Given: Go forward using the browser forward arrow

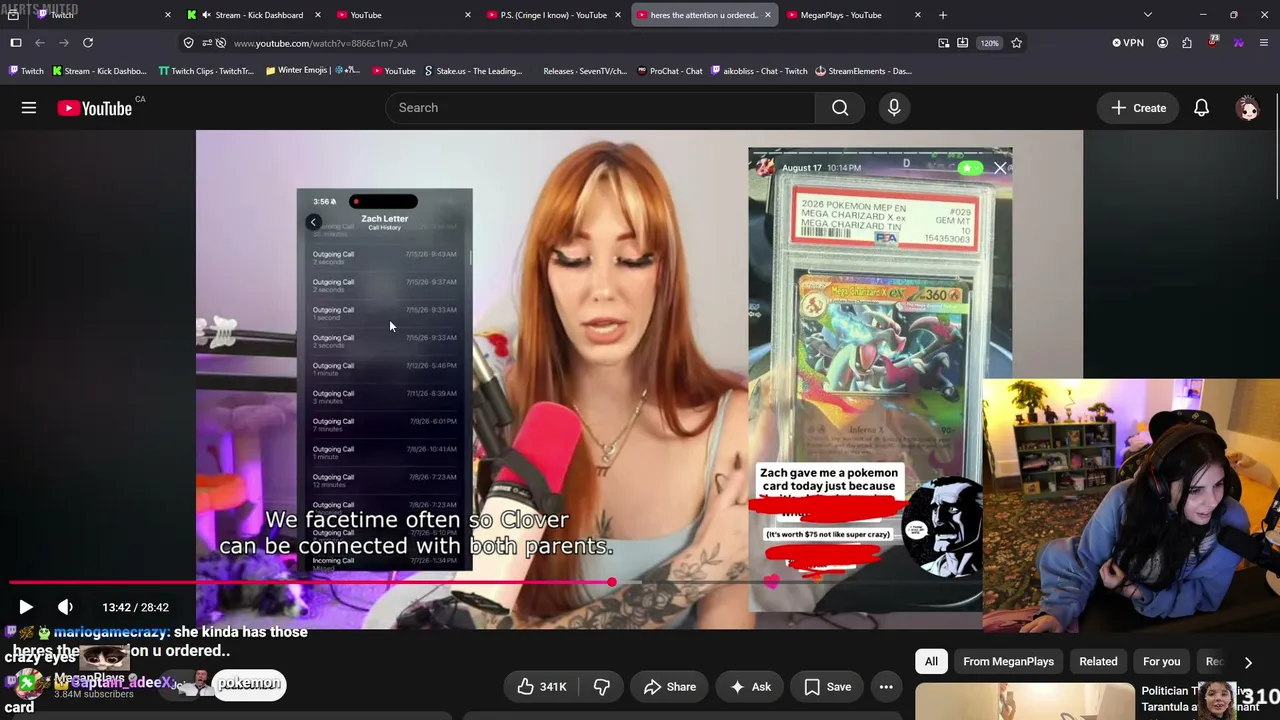Looking at the screenshot, I should point(64,43).
